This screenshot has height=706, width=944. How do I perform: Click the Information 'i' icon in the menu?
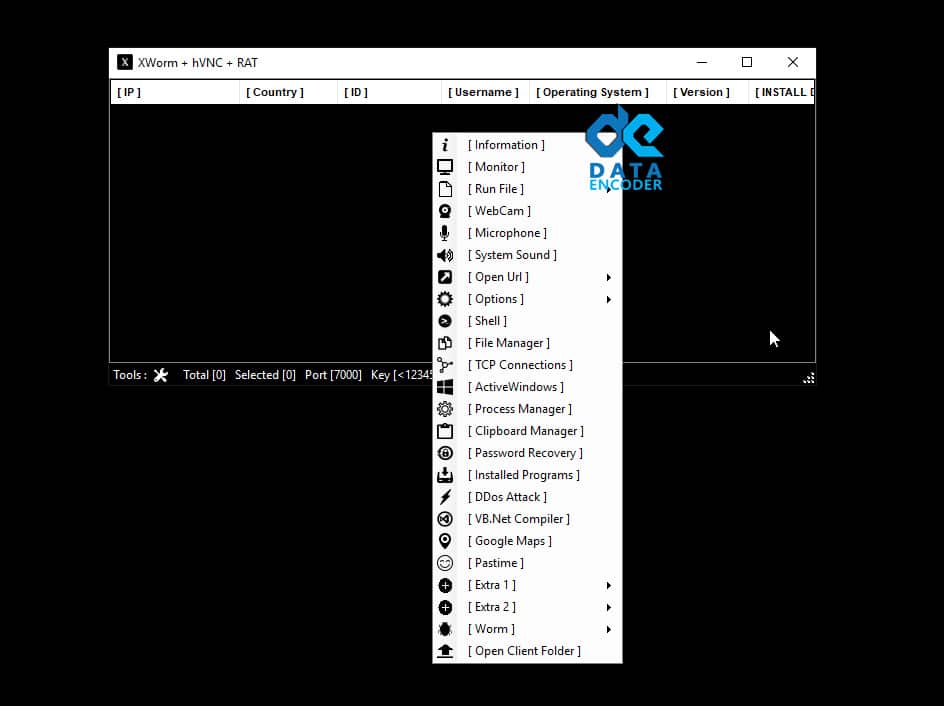coord(445,145)
